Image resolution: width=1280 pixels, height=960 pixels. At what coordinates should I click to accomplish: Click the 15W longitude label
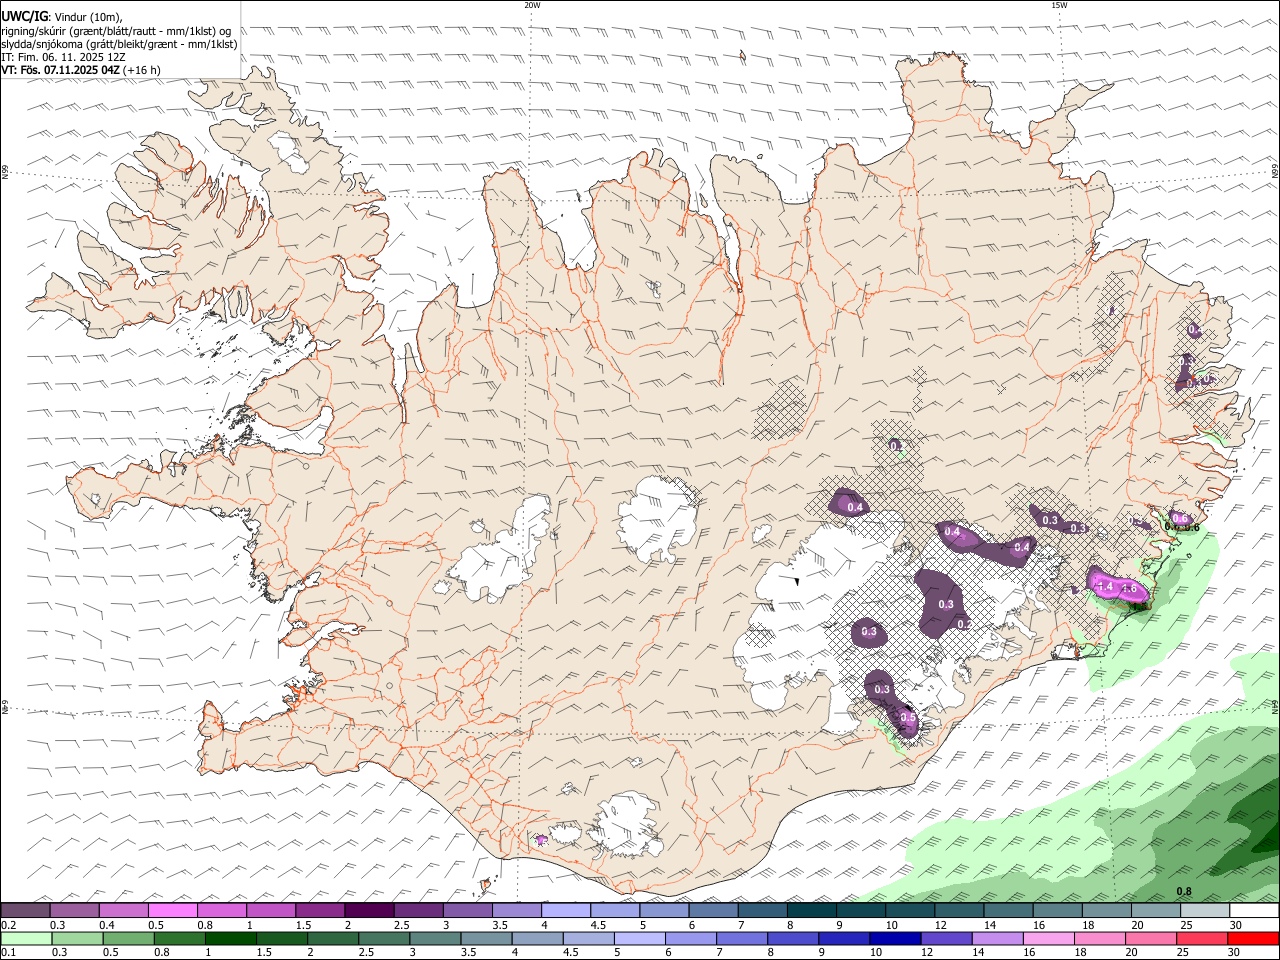pos(1059,5)
